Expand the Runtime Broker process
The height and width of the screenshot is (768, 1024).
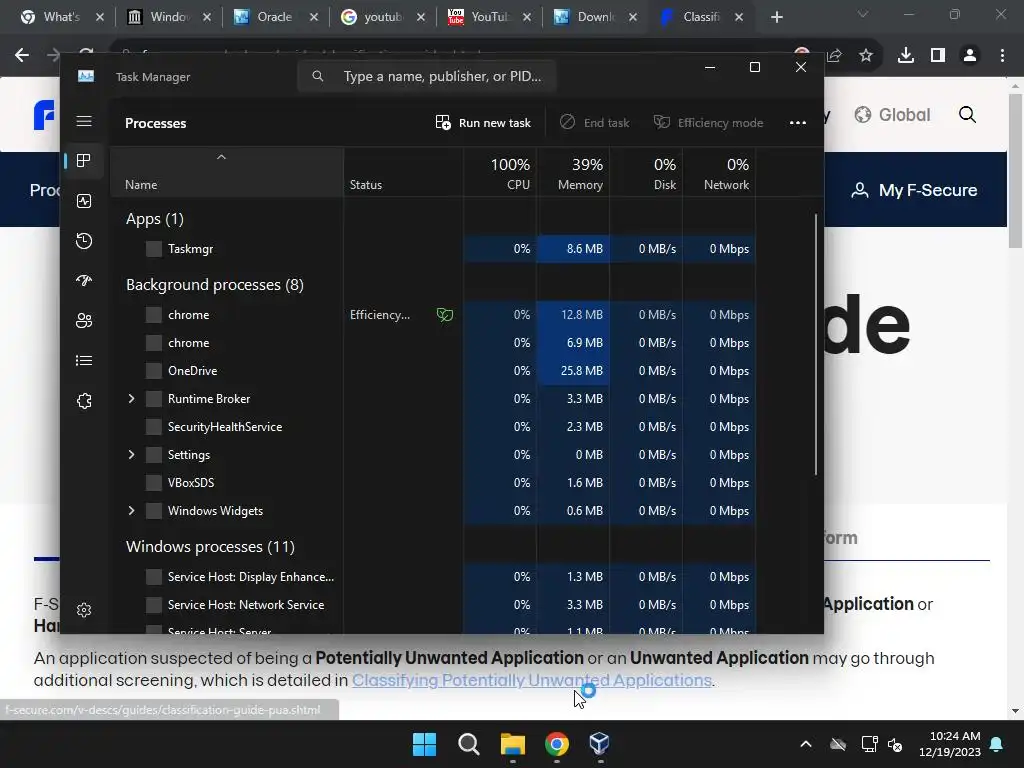click(x=131, y=398)
